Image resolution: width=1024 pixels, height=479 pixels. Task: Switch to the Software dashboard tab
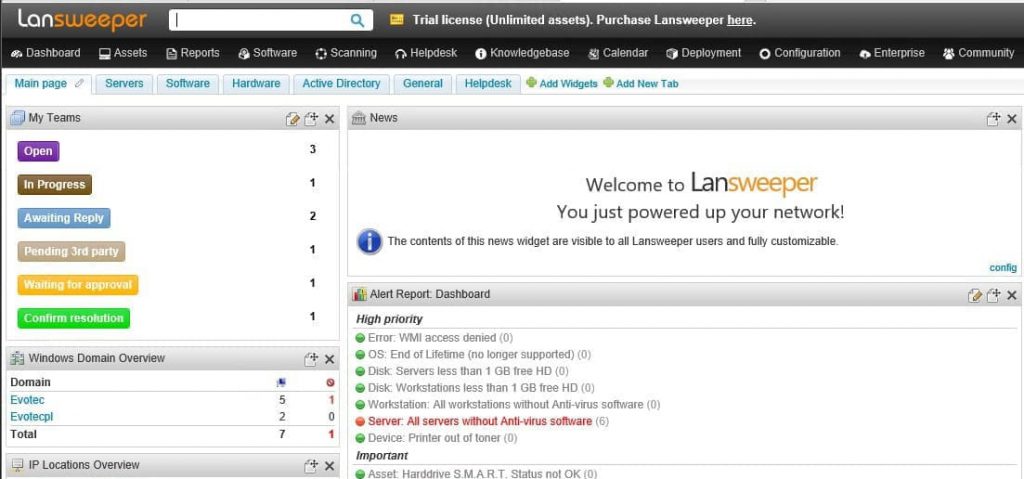click(x=187, y=84)
